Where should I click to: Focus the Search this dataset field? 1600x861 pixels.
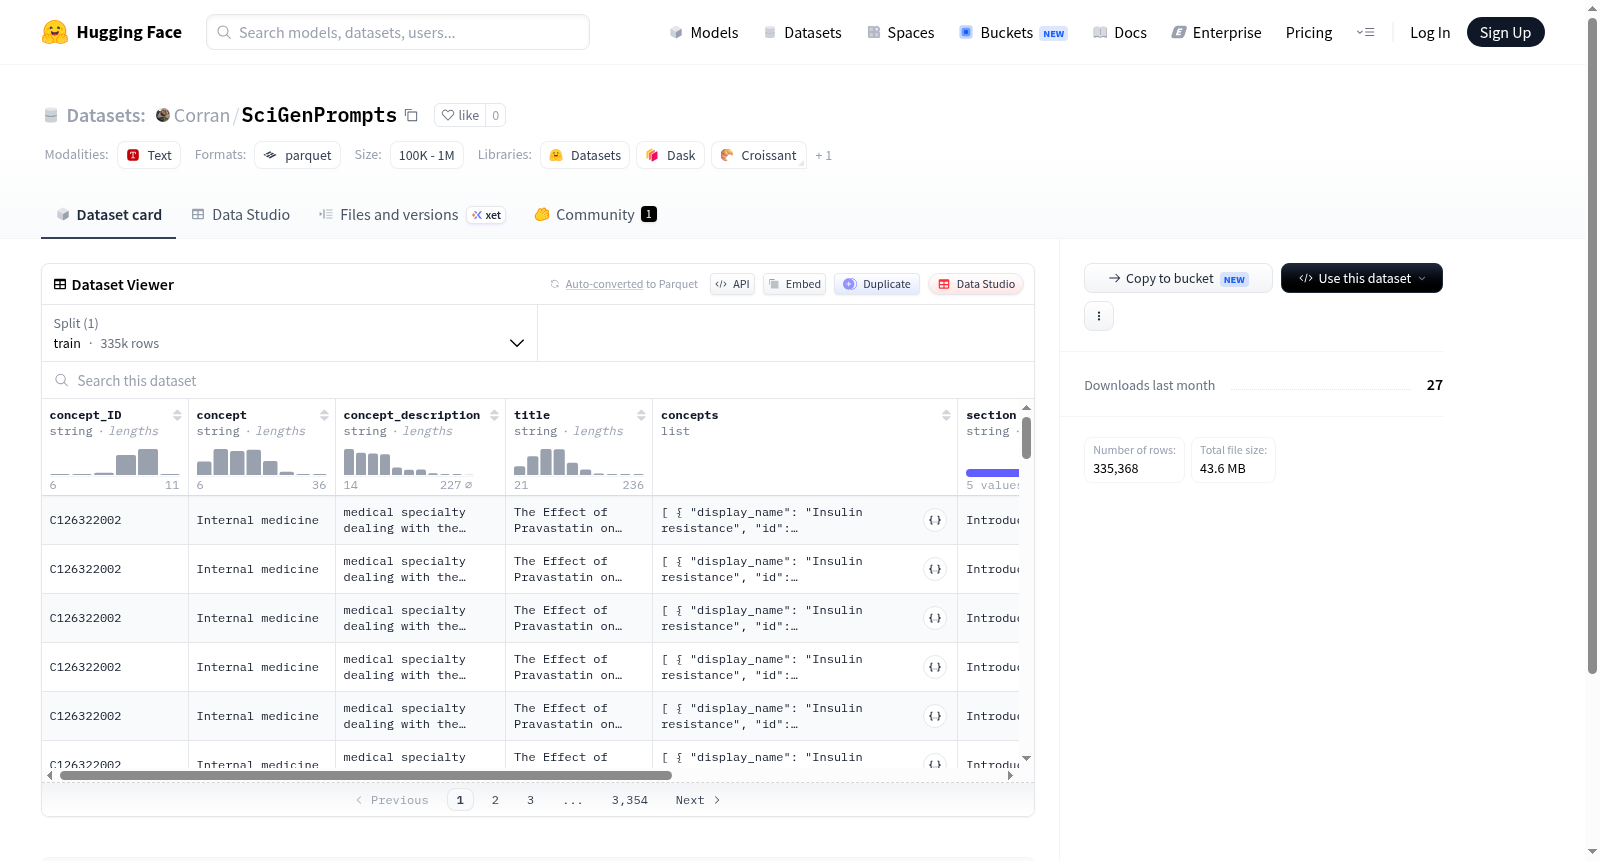pos(538,380)
